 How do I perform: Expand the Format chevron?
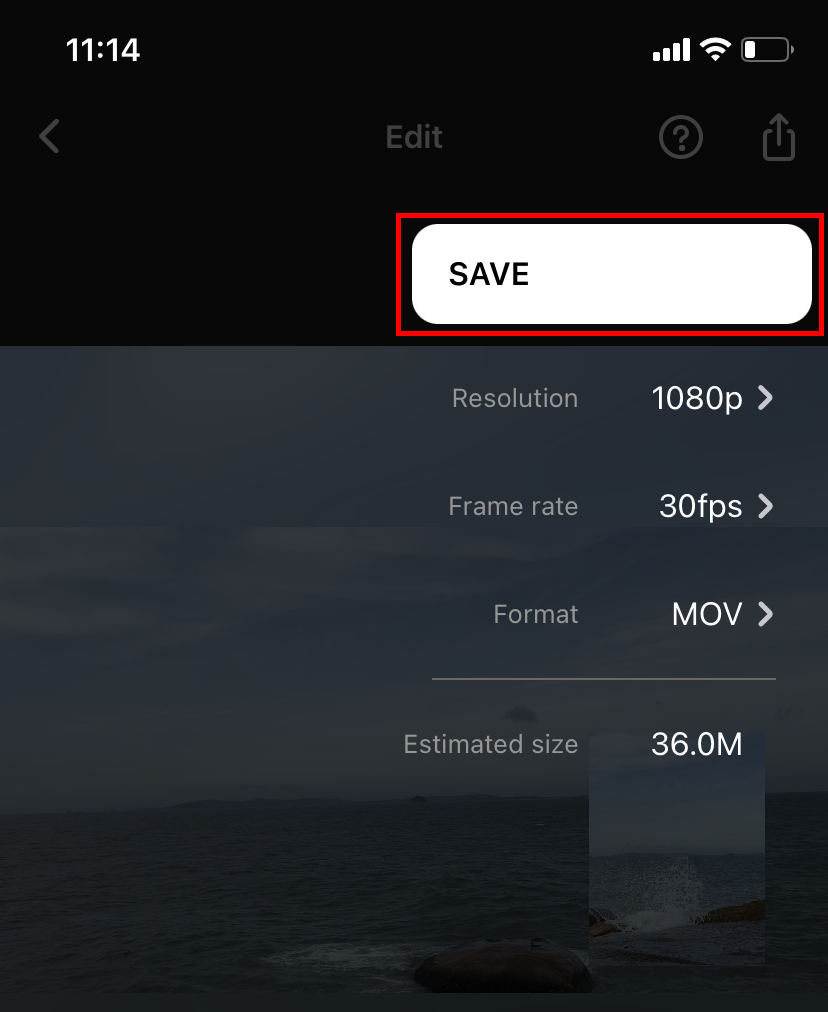tap(765, 614)
